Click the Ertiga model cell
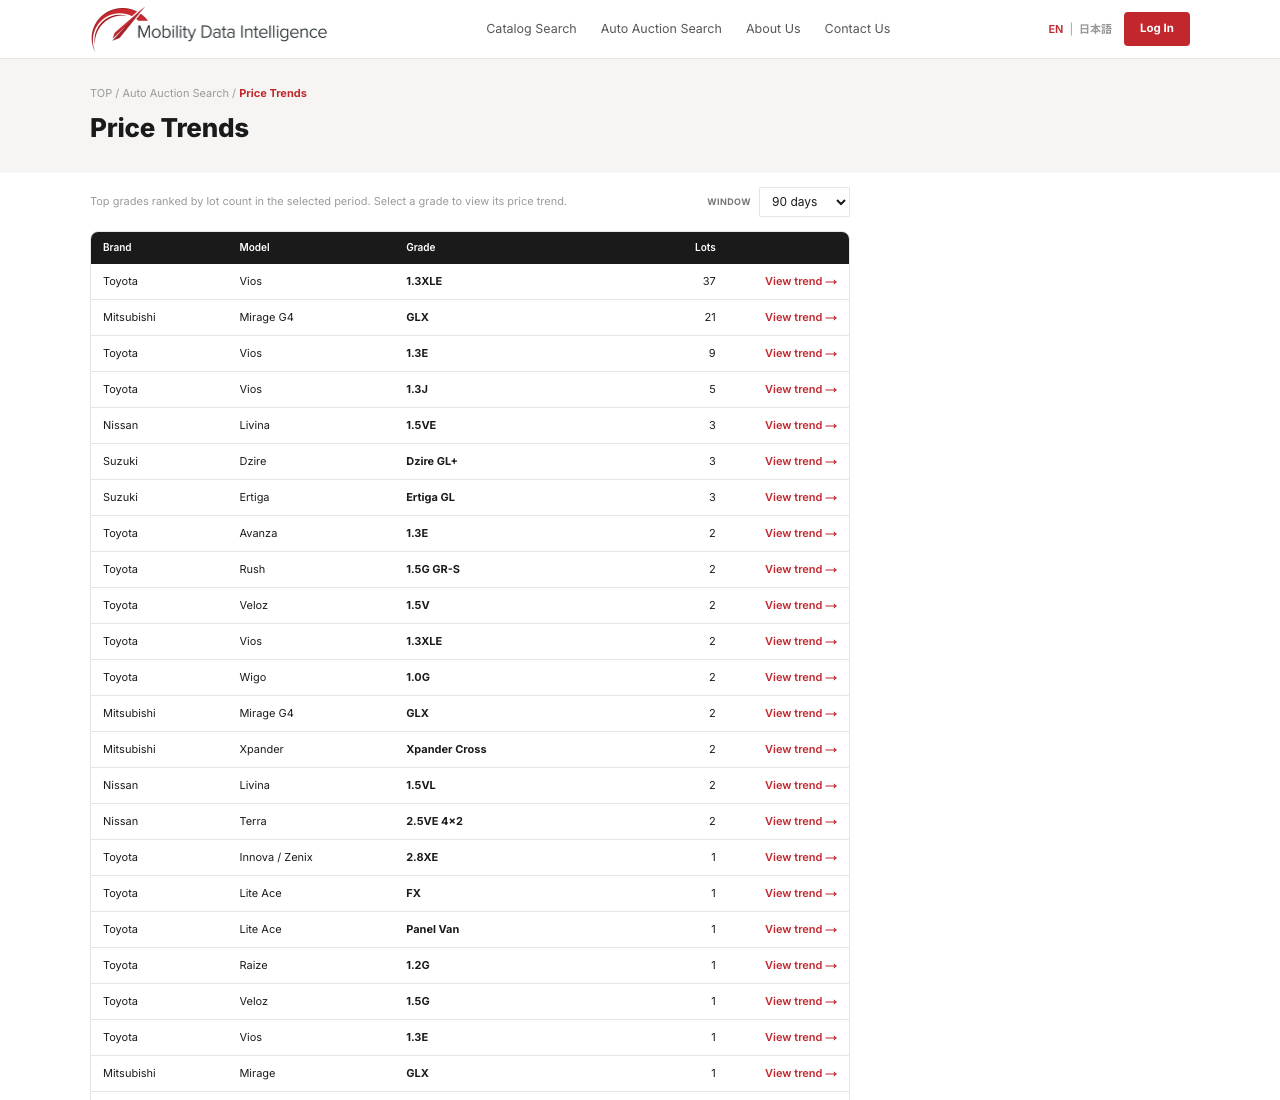This screenshot has width=1280, height=1100. 254,498
